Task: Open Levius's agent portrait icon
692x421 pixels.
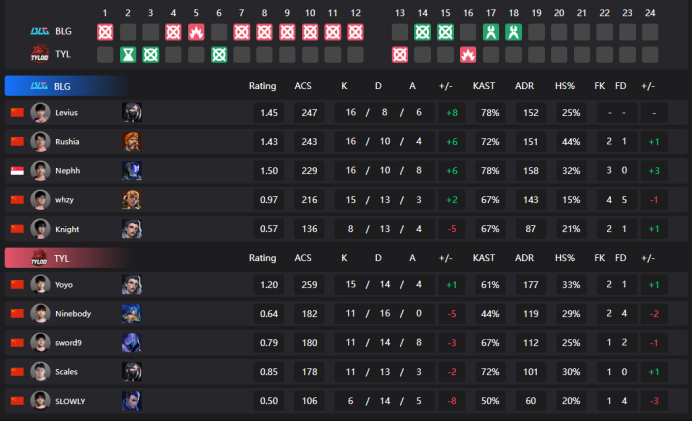Action: click(132, 113)
